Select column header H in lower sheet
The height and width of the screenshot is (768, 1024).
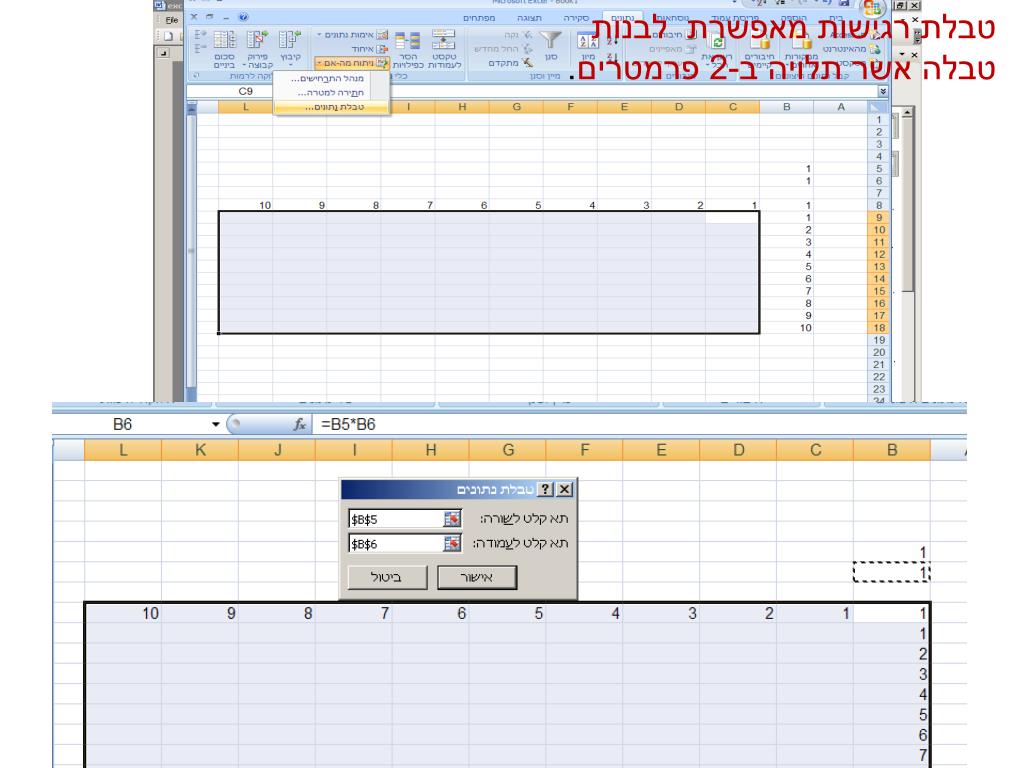coord(431,450)
